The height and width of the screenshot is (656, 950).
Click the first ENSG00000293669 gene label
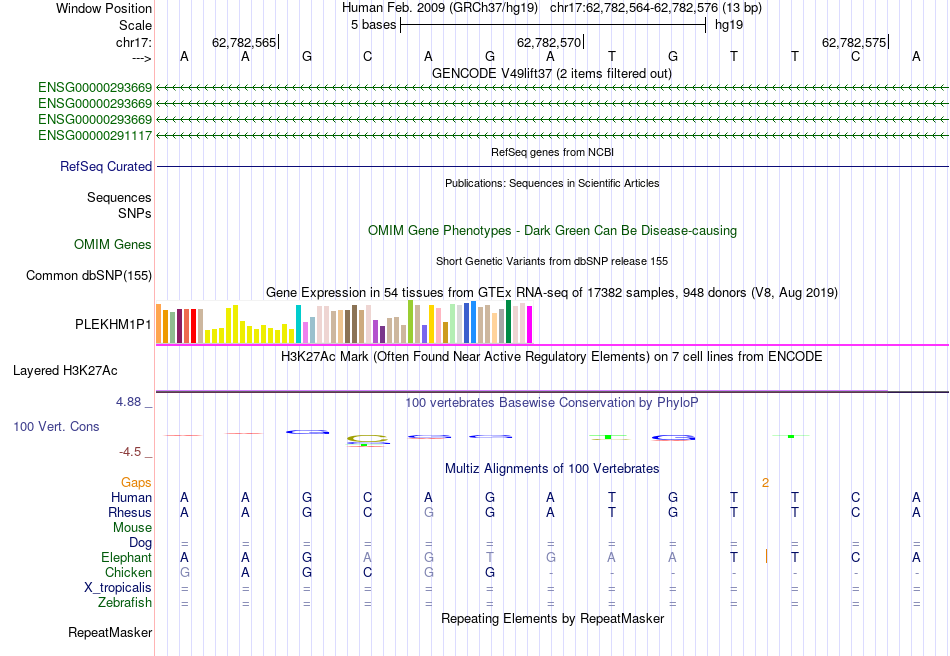click(x=95, y=87)
